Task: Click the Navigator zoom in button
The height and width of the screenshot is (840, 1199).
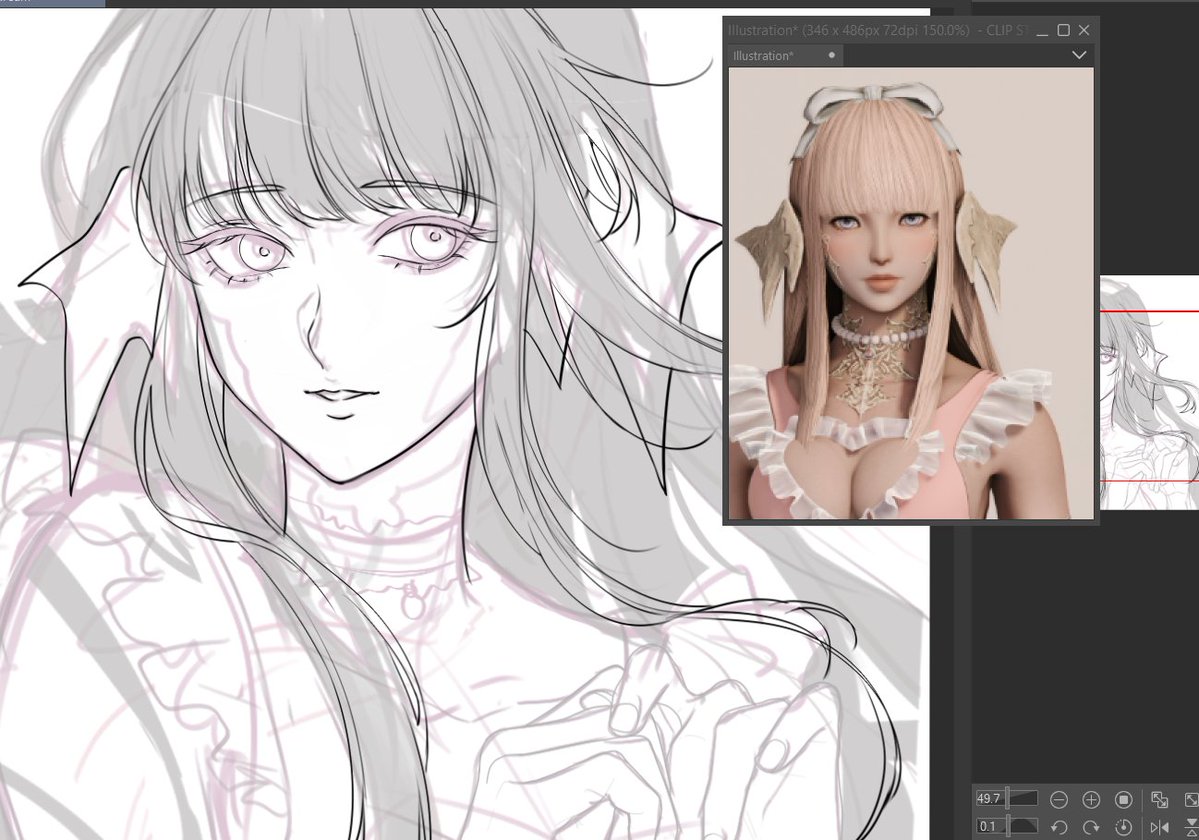Action: [1091, 799]
